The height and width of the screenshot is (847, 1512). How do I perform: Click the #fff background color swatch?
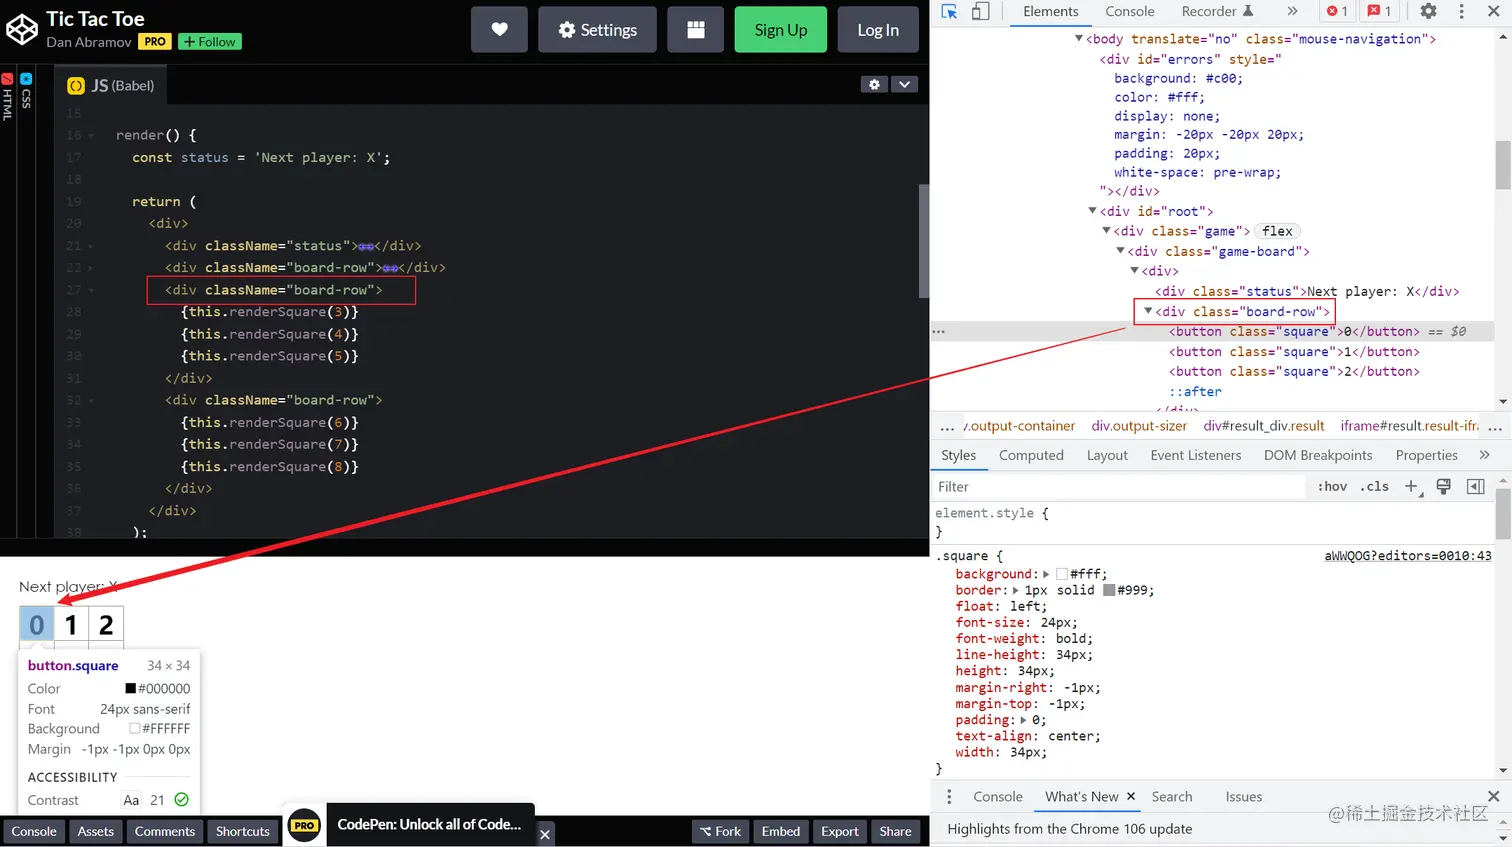point(1061,574)
